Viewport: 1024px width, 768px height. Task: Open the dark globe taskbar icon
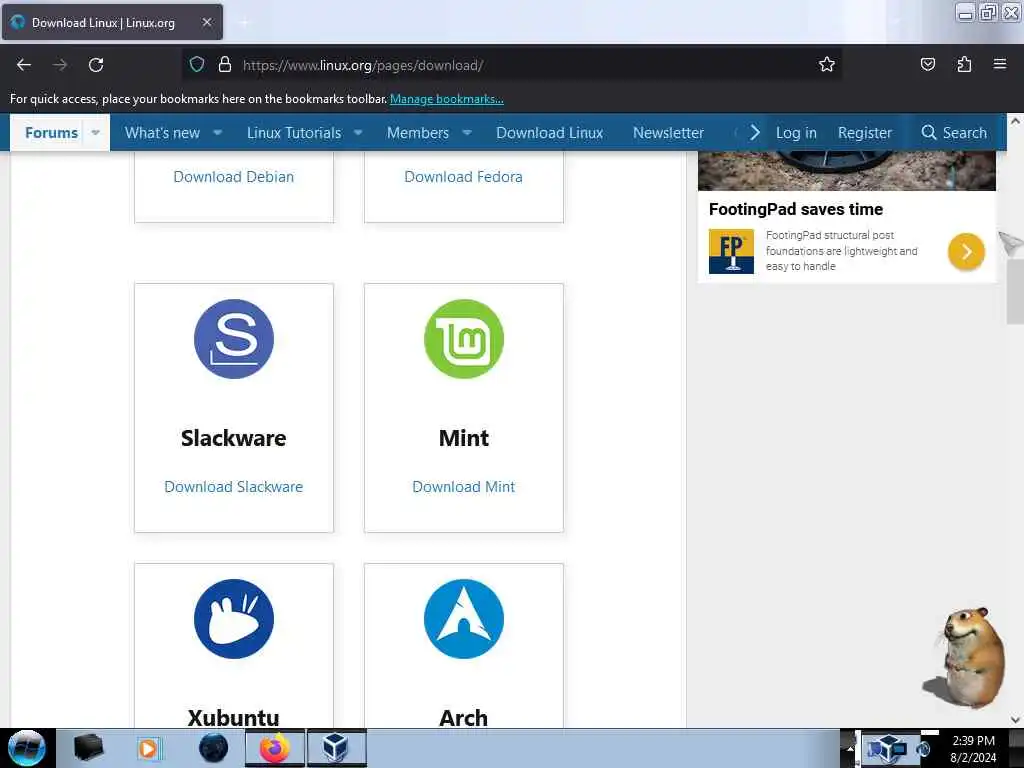pyautogui.click(x=213, y=748)
